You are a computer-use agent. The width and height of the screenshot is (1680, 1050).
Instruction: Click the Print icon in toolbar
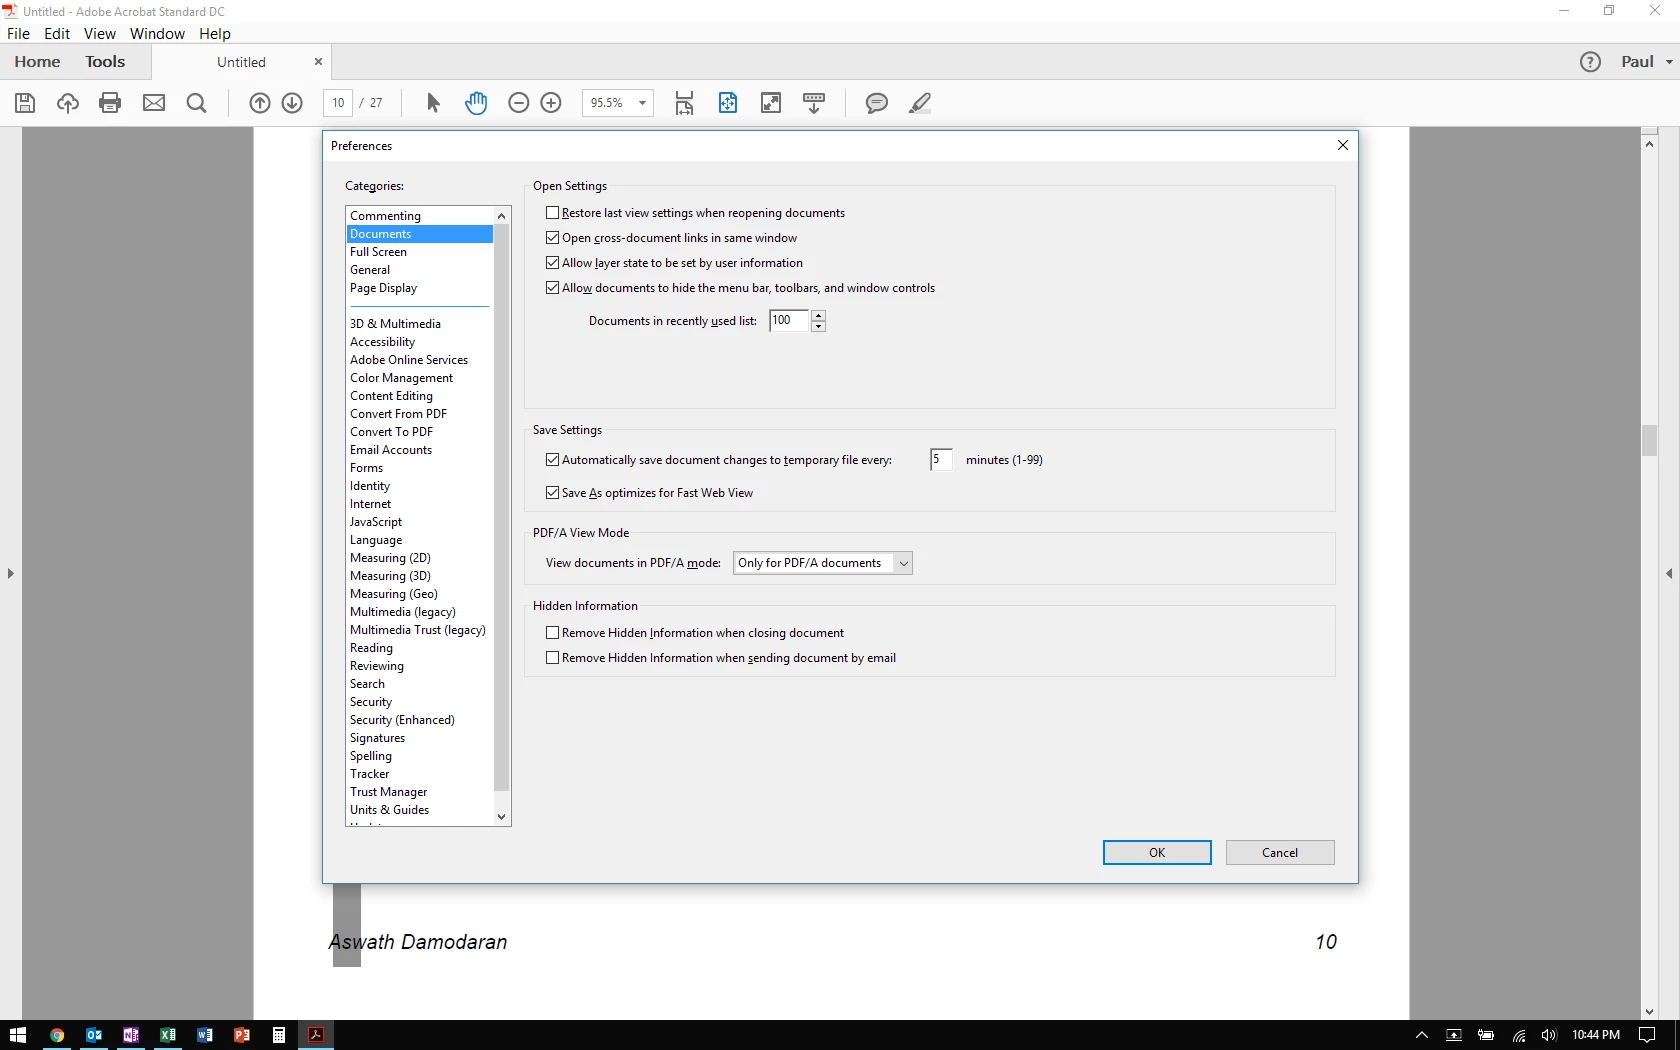110,103
